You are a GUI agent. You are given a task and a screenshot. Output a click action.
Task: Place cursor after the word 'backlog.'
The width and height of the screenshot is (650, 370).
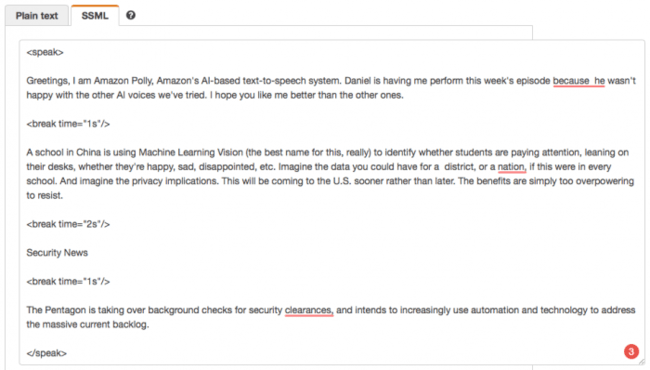149,324
